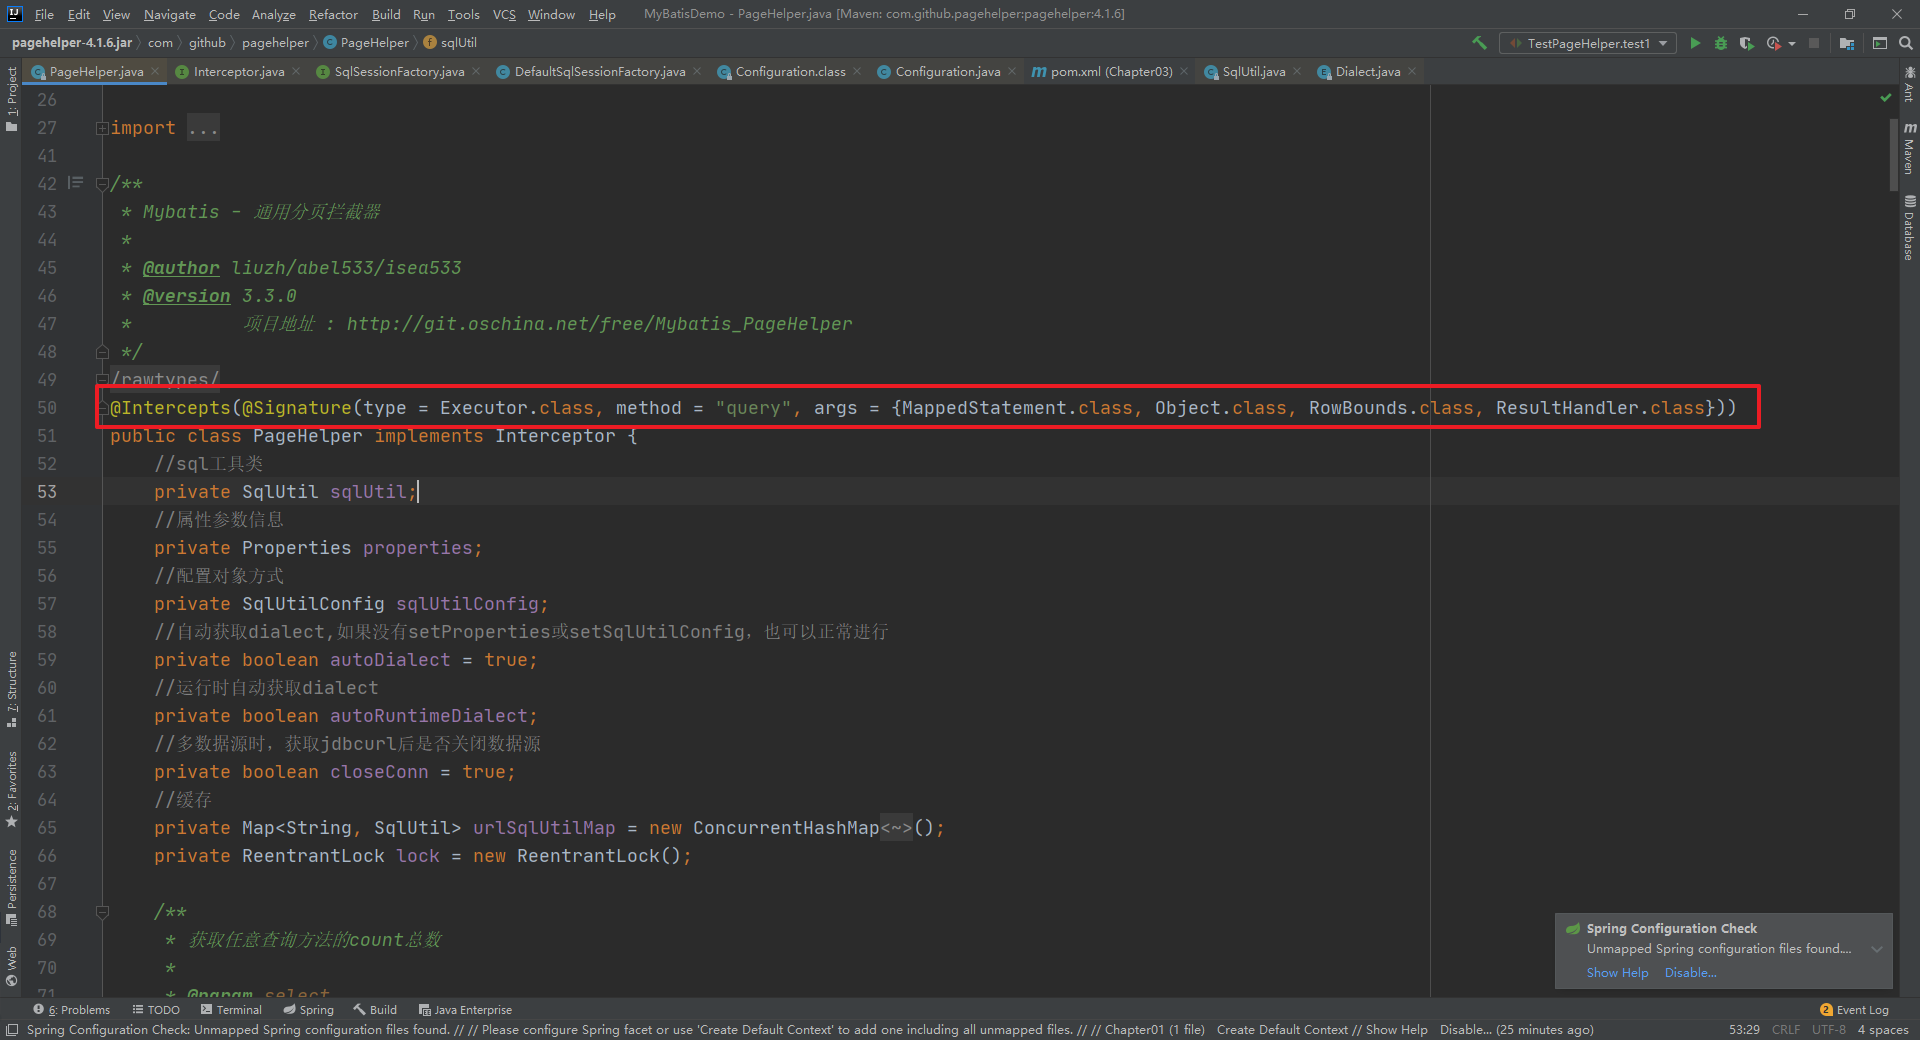Click the editor vertical scrollbar thumb
Image resolution: width=1920 pixels, height=1040 pixels.
[x=1893, y=155]
